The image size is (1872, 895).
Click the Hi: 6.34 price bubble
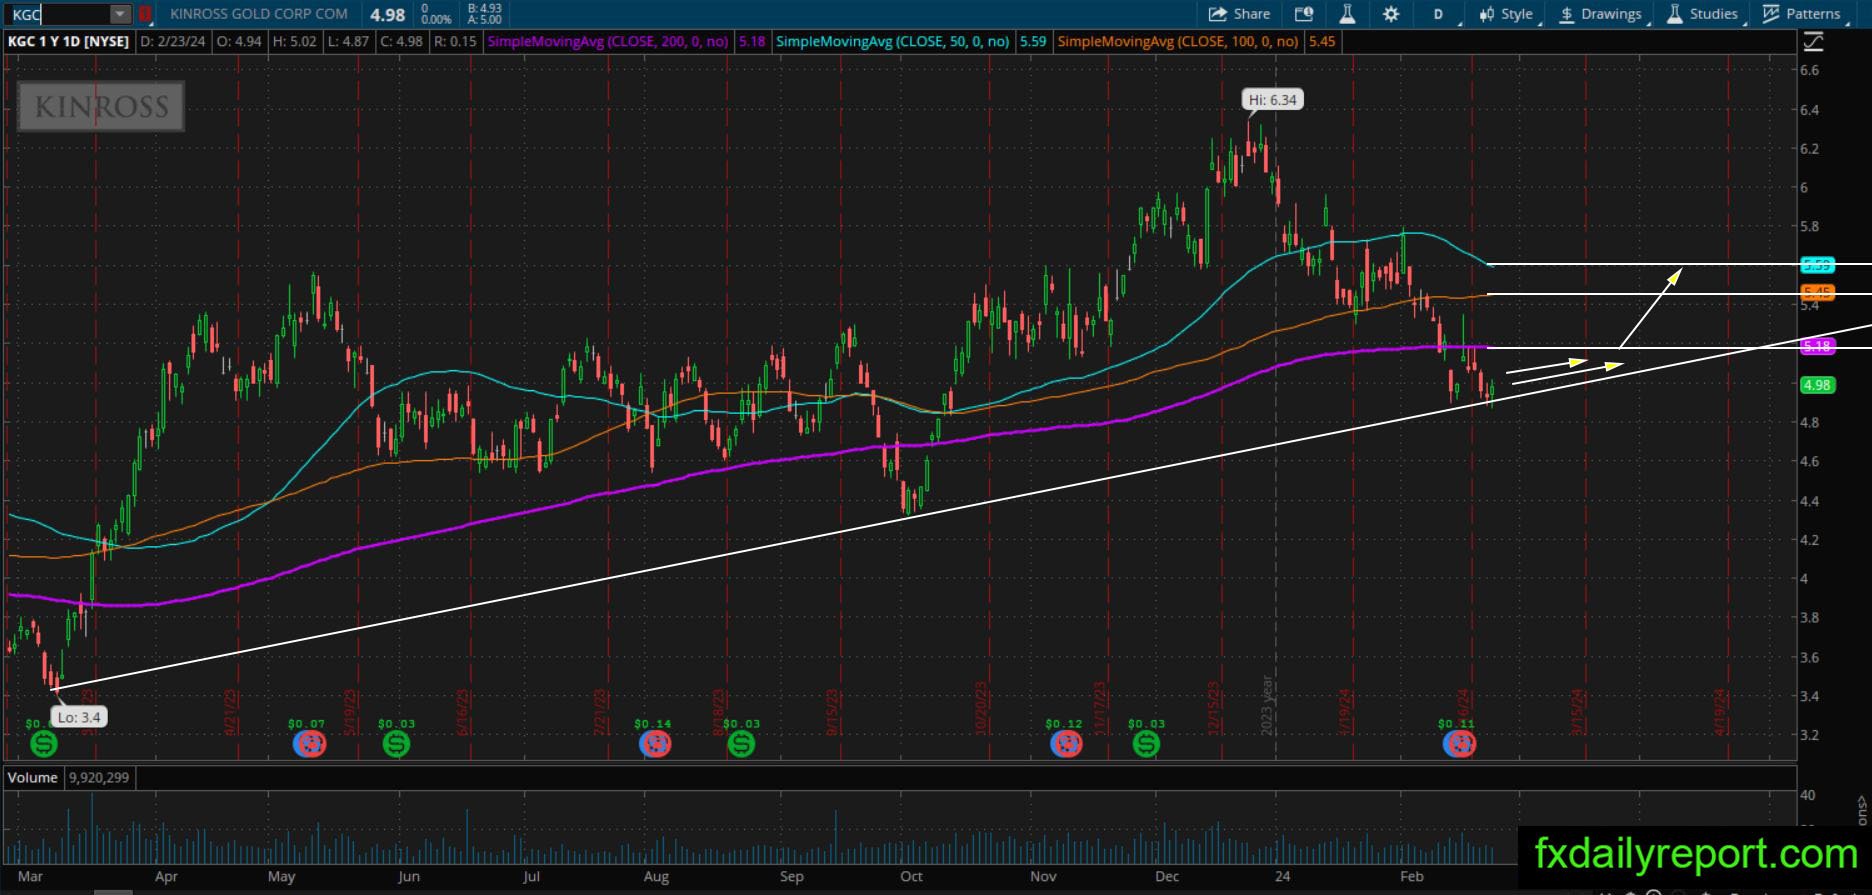tap(1272, 100)
